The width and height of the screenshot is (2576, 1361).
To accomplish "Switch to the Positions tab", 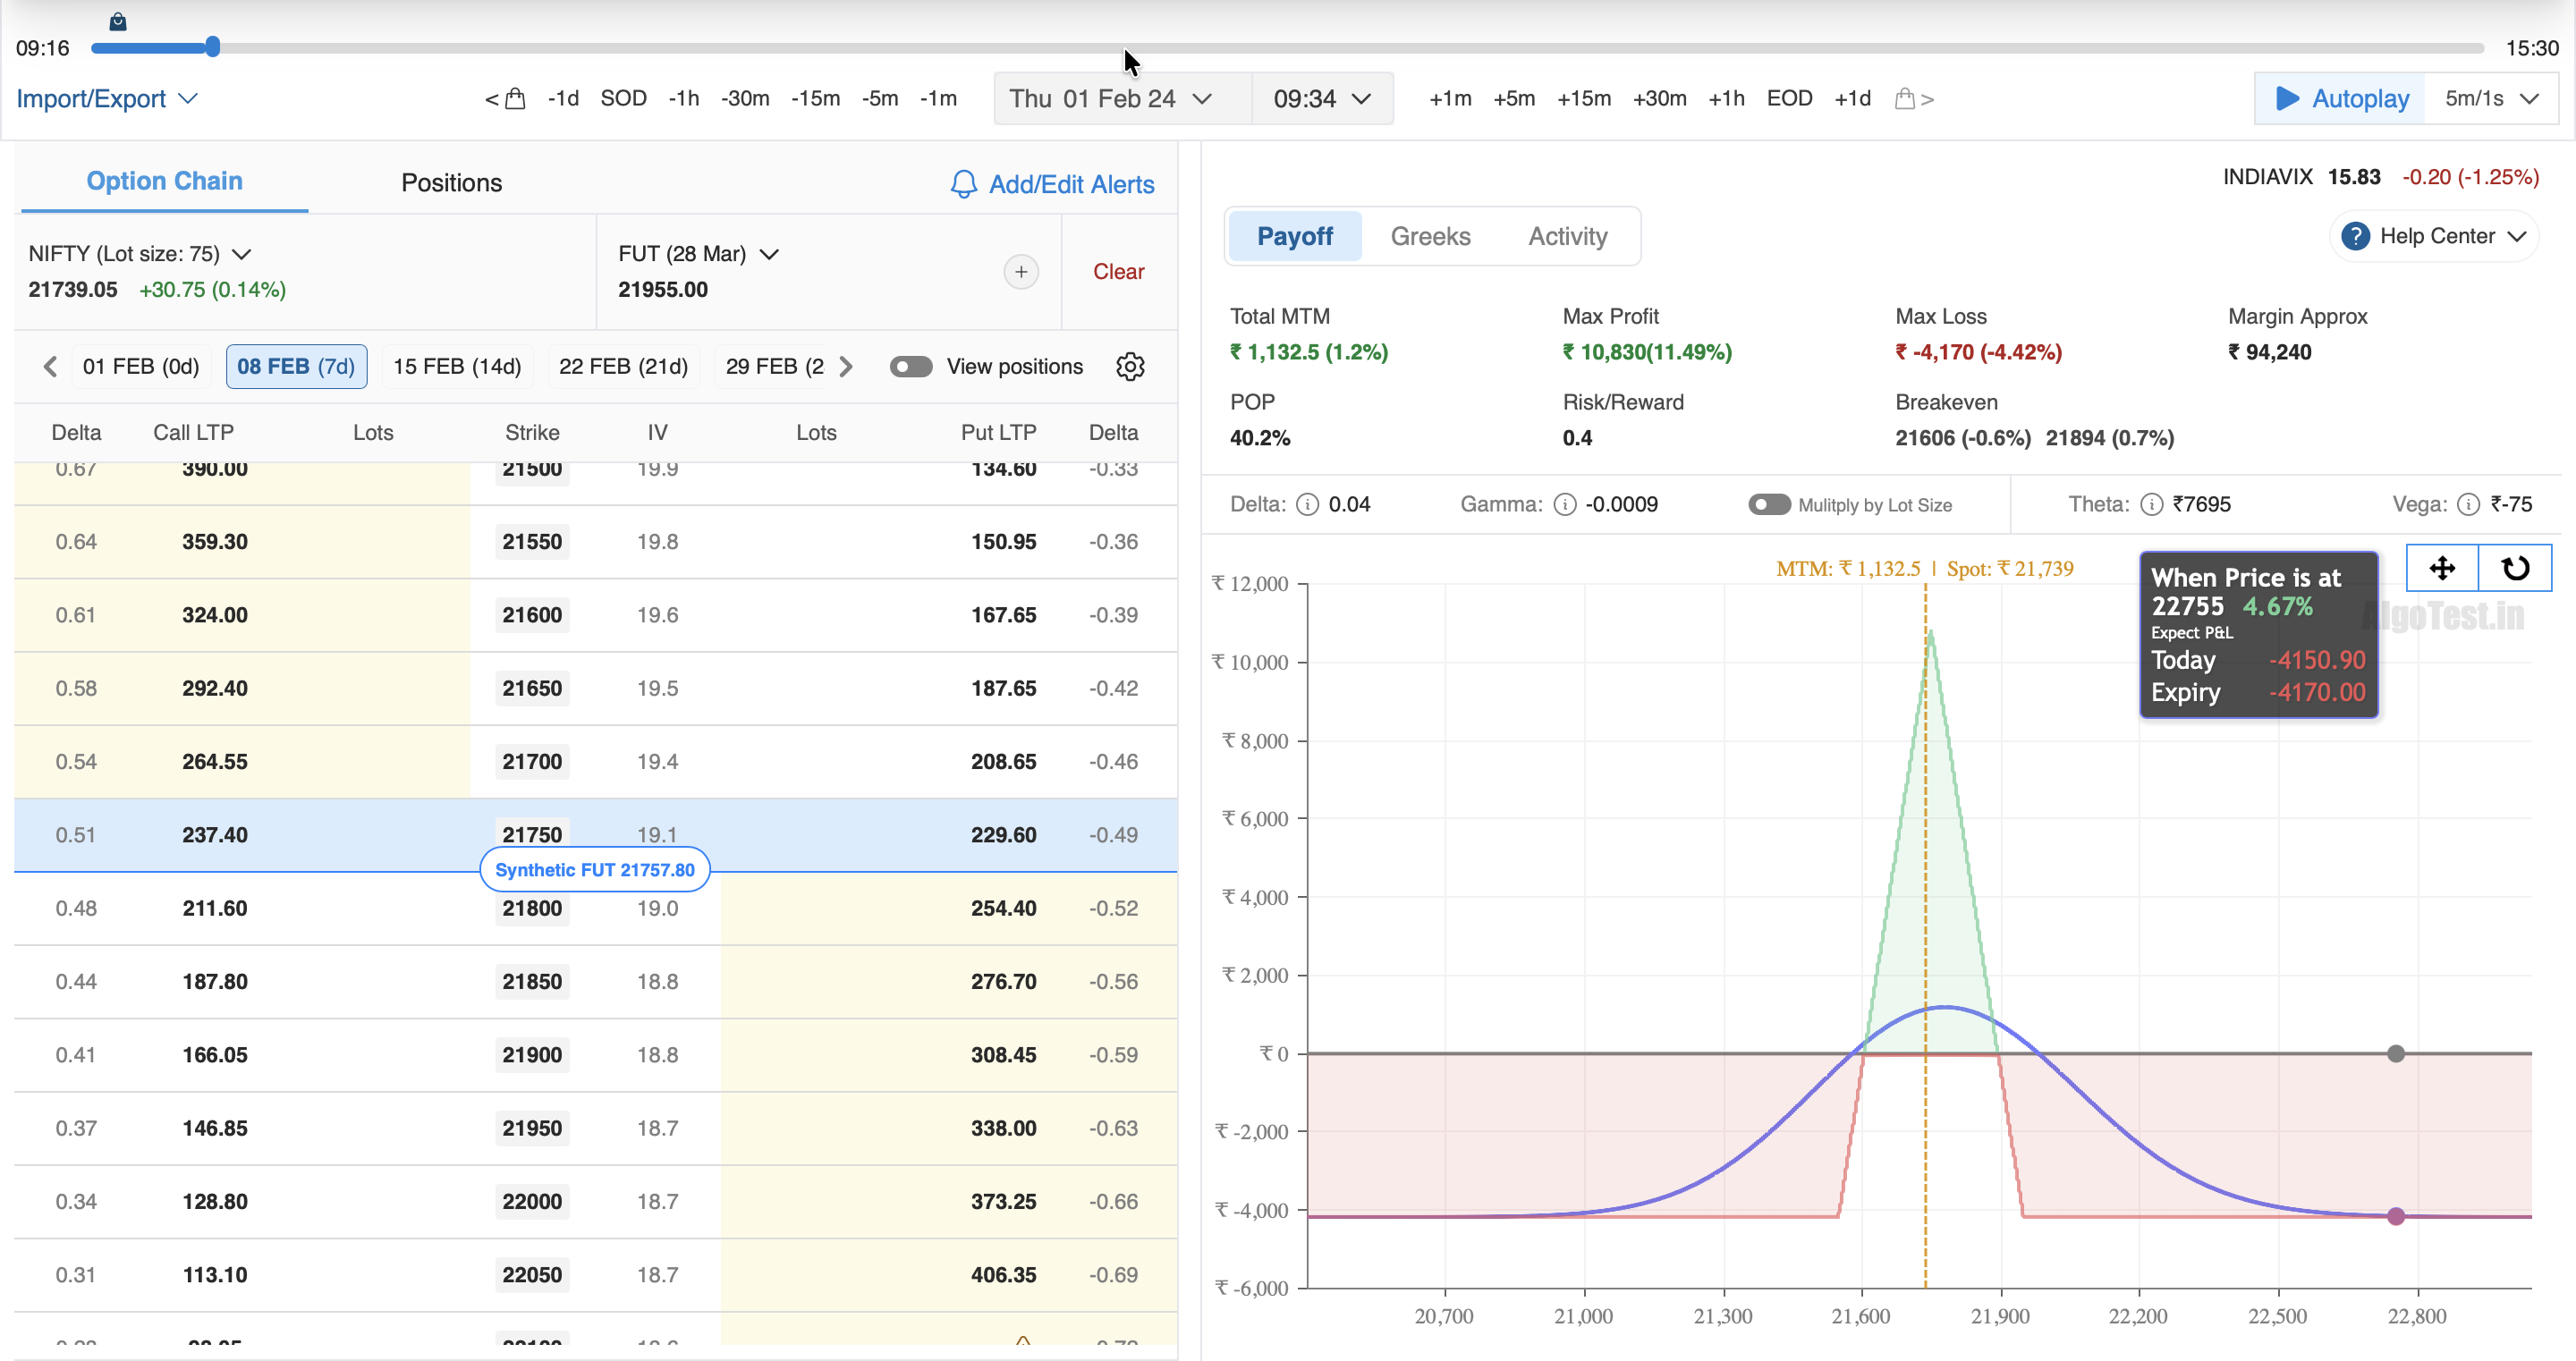I will [451, 183].
